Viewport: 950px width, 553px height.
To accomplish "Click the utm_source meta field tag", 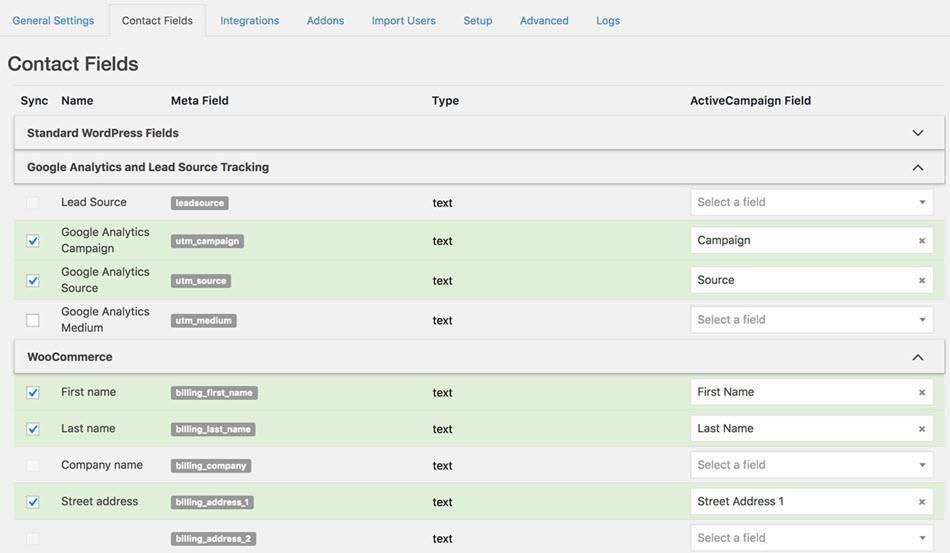I will pyautogui.click(x=201, y=281).
